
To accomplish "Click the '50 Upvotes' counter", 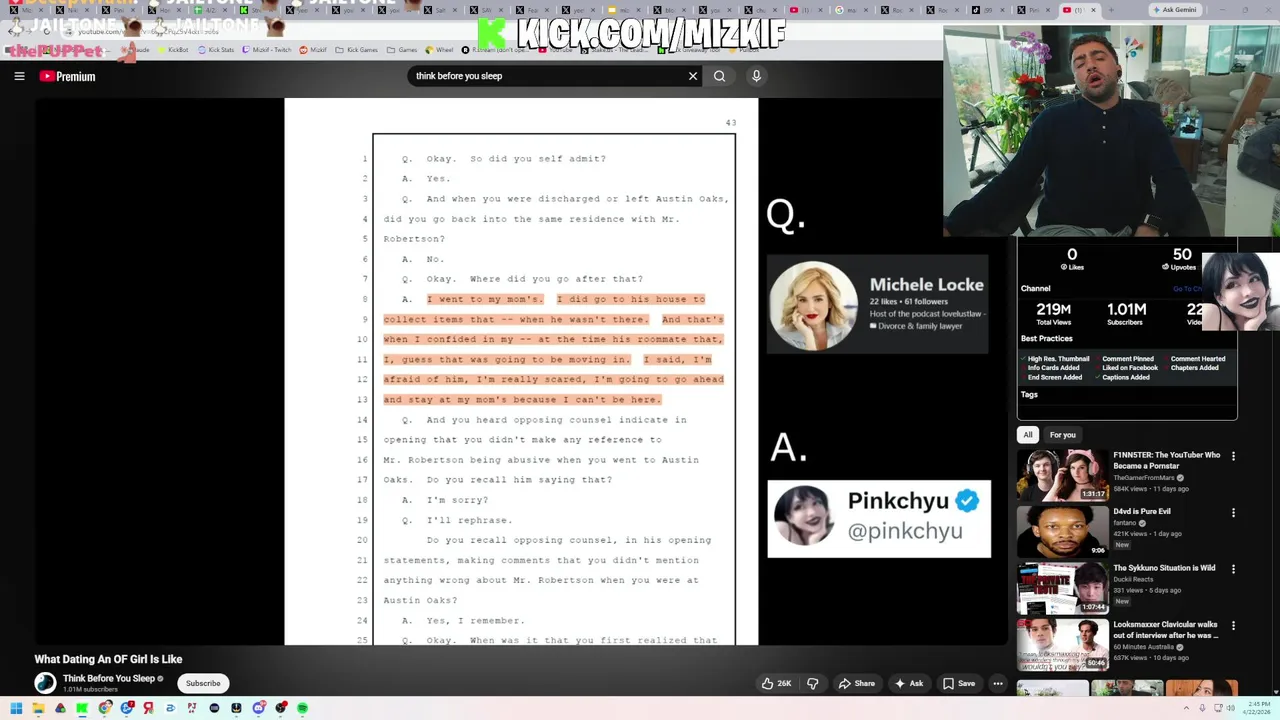I will pyautogui.click(x=1182, y=259).
